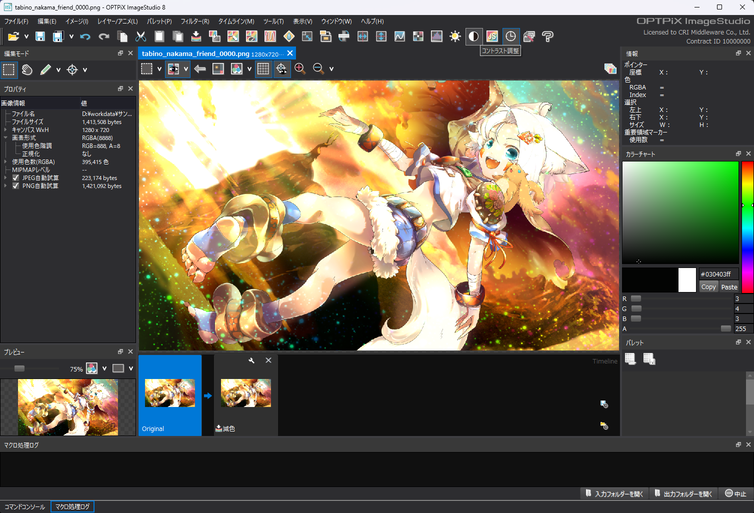Screen dimensions: 754x513
Task: Click the flip horizontal icon
Action: click(x=363, y=36)
